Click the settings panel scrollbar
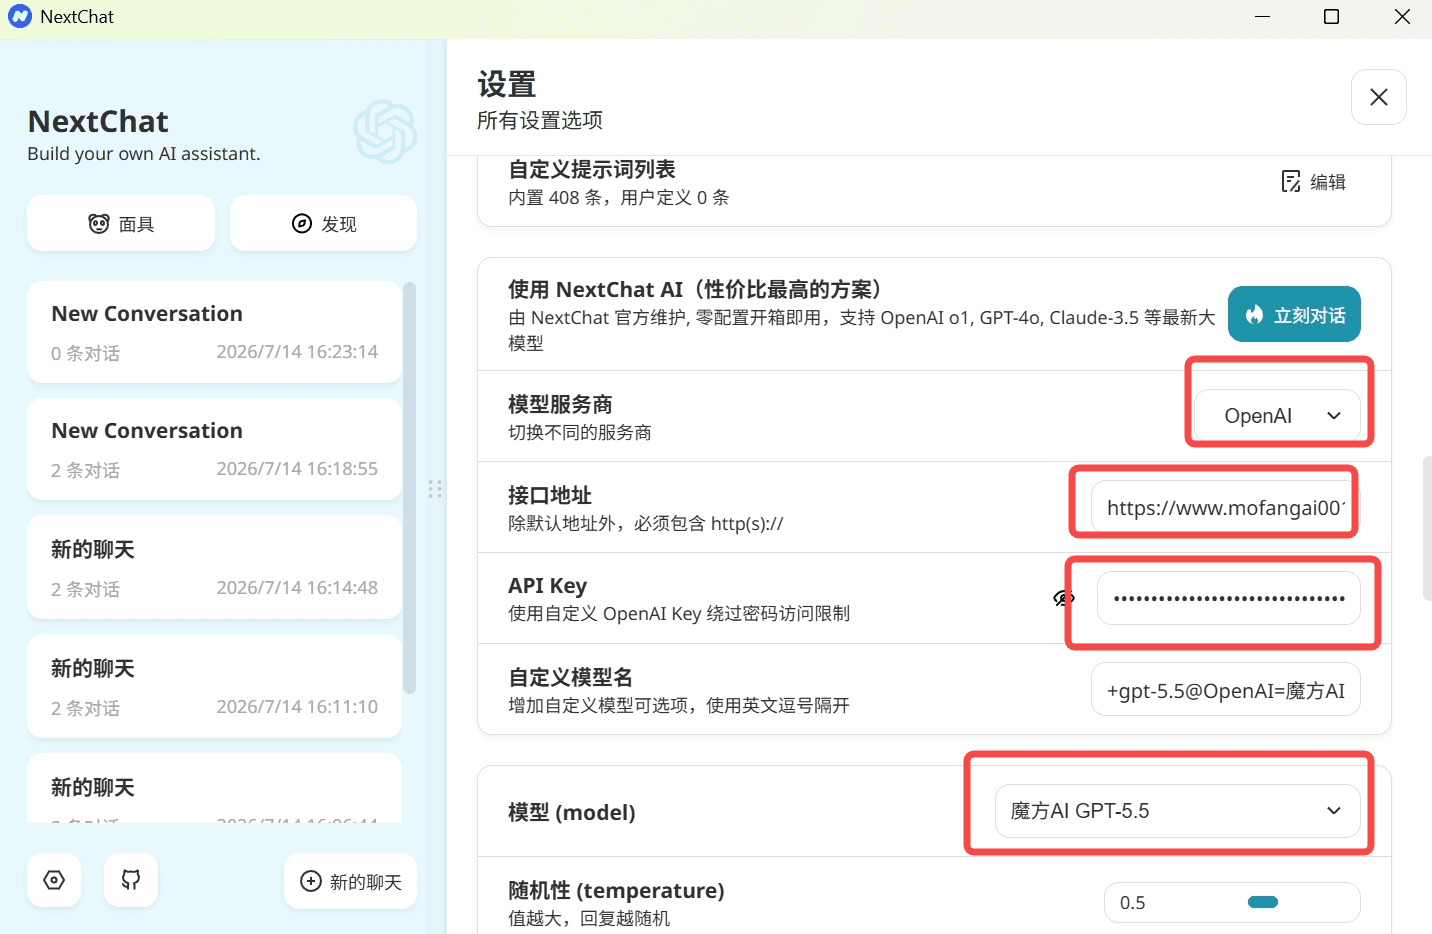 (x=1427, y=528)
